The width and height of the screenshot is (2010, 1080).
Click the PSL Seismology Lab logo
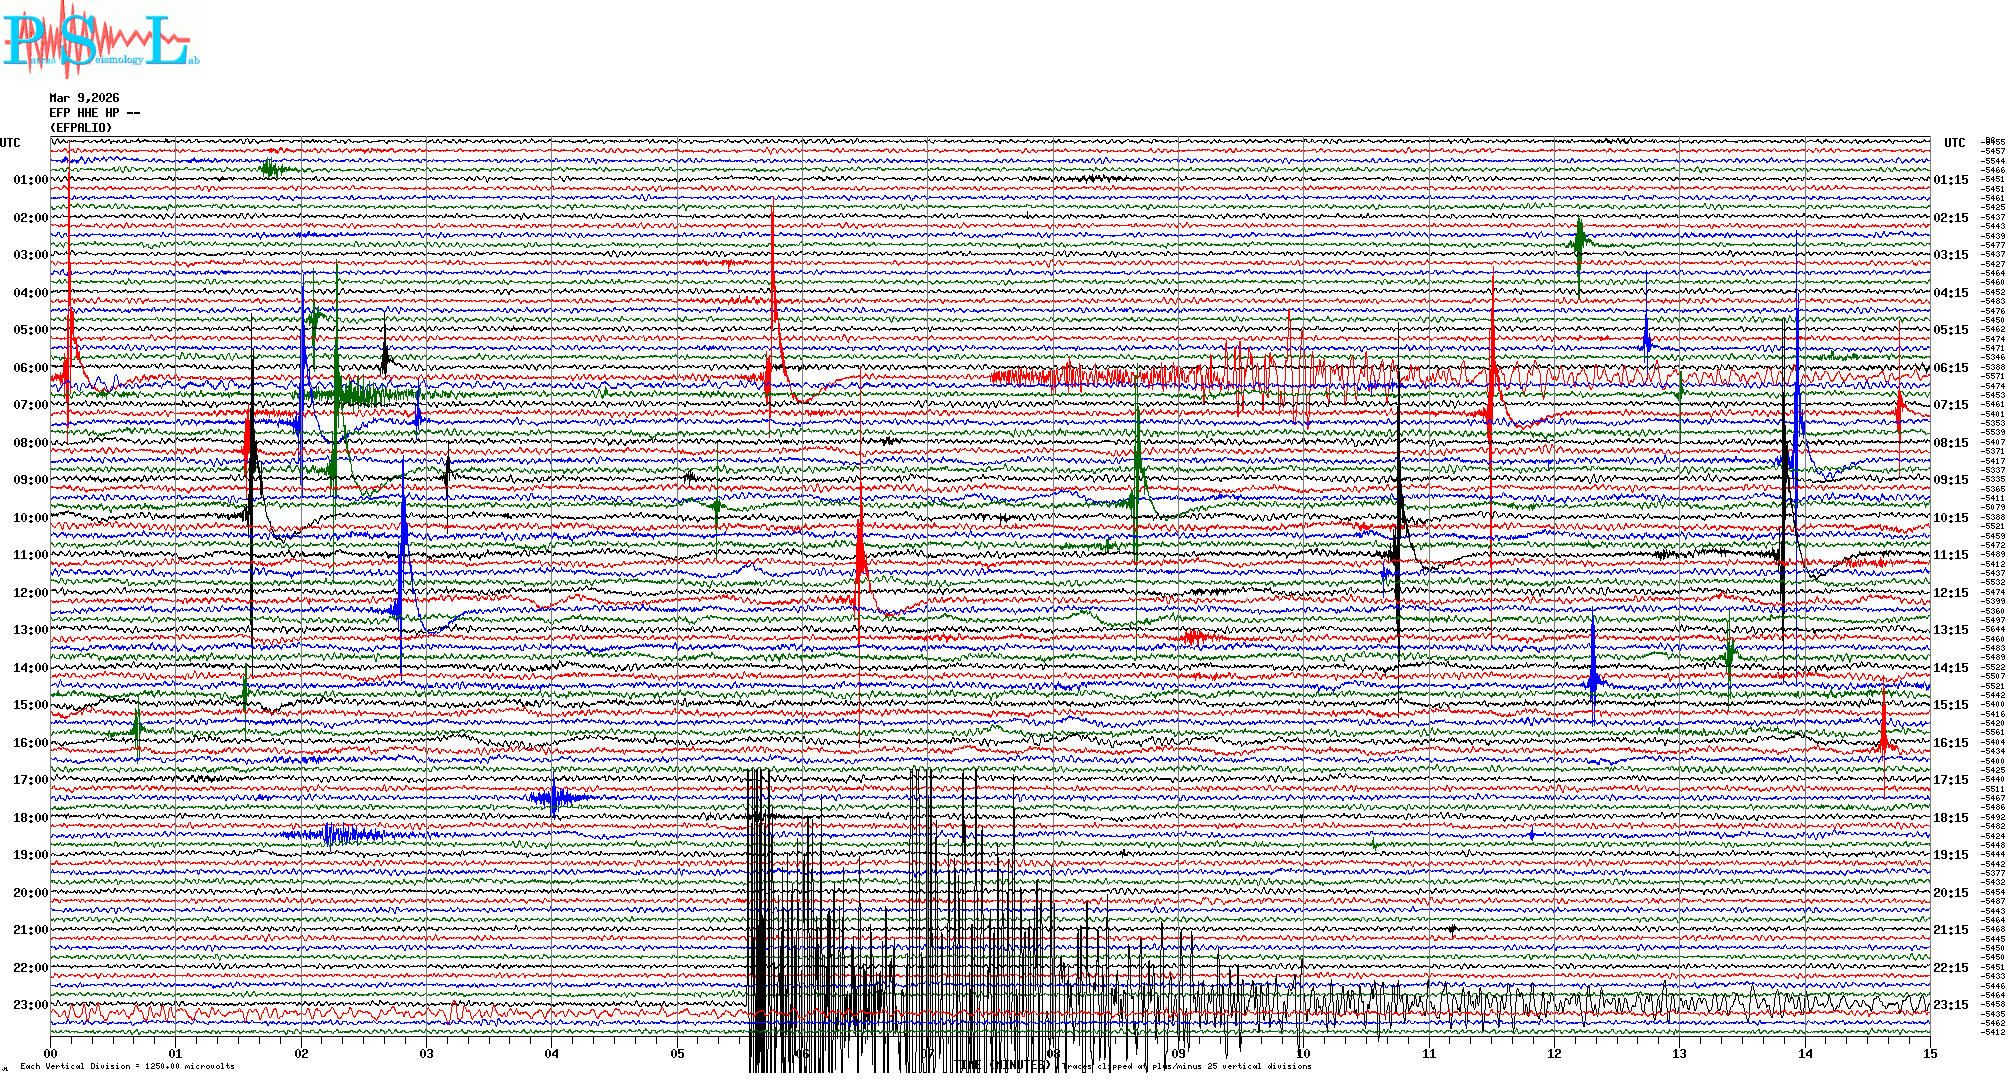coord(100,40)
